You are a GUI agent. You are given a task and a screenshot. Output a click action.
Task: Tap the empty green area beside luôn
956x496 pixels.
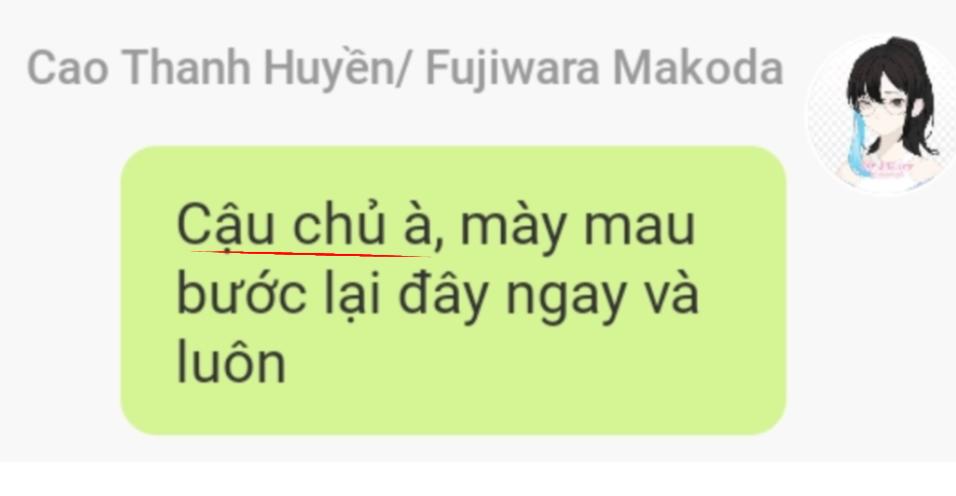pos(530,366)
